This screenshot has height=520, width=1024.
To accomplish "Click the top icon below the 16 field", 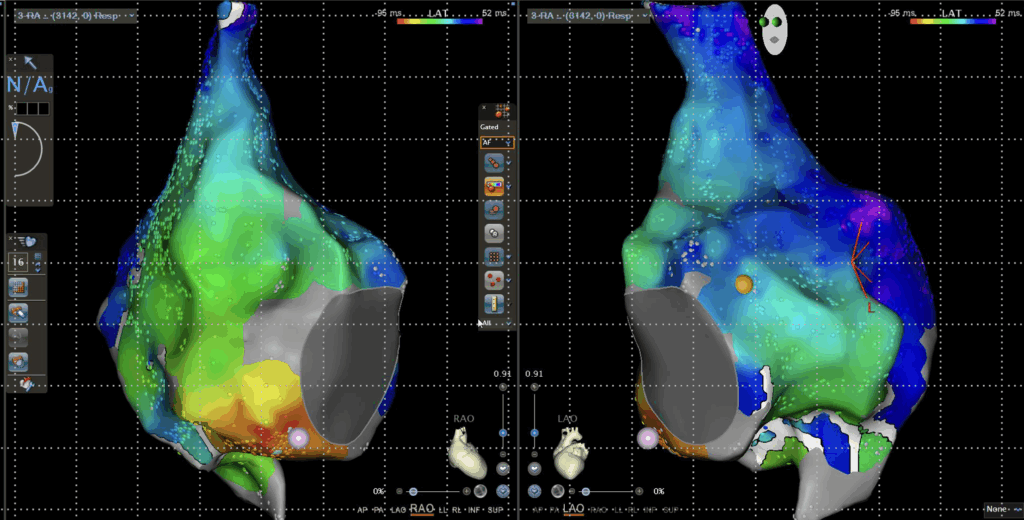I will coord(19,288).
